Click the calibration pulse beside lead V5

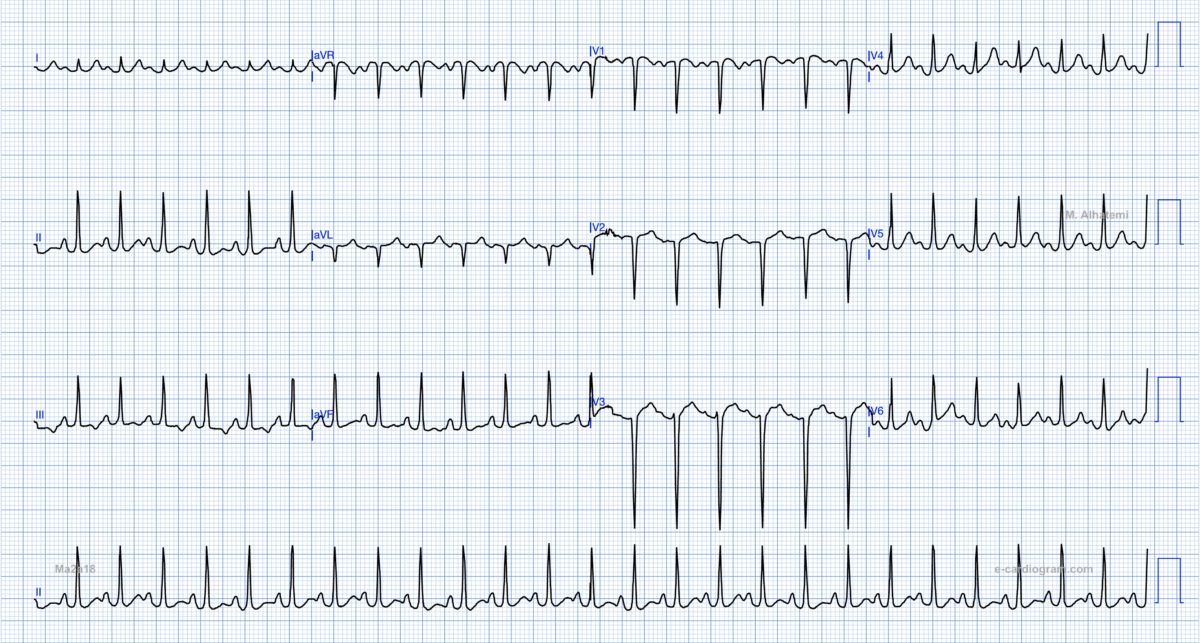(x=1168, y=222)
